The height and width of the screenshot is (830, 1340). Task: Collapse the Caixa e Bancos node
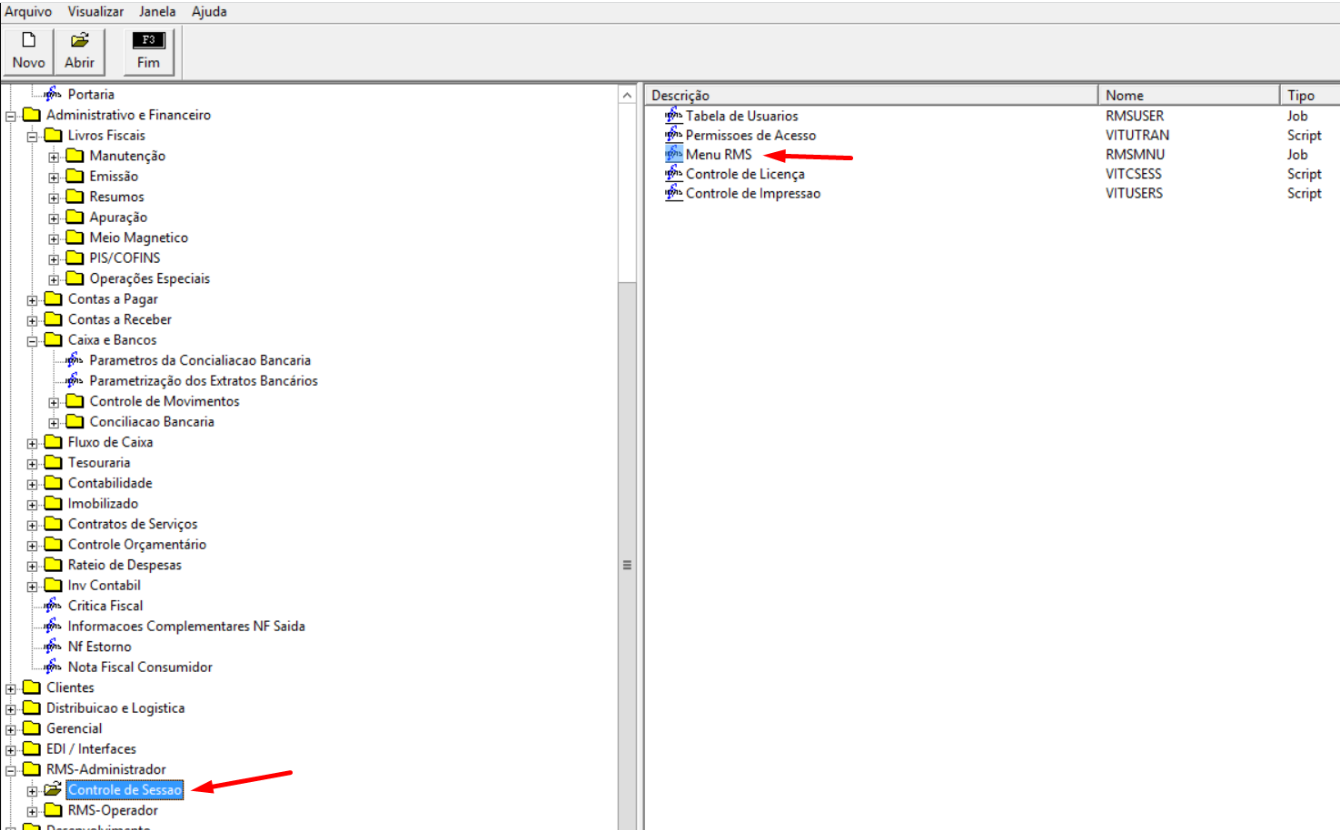[33, 341]
